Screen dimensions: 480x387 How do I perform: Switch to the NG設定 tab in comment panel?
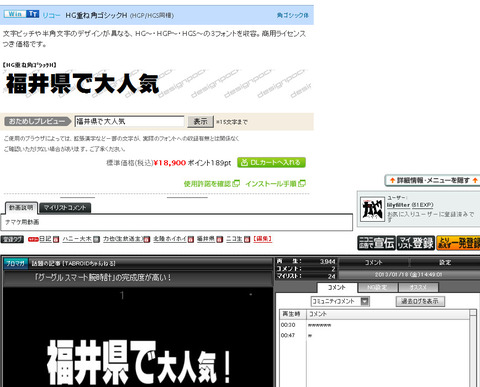point(378,287)
